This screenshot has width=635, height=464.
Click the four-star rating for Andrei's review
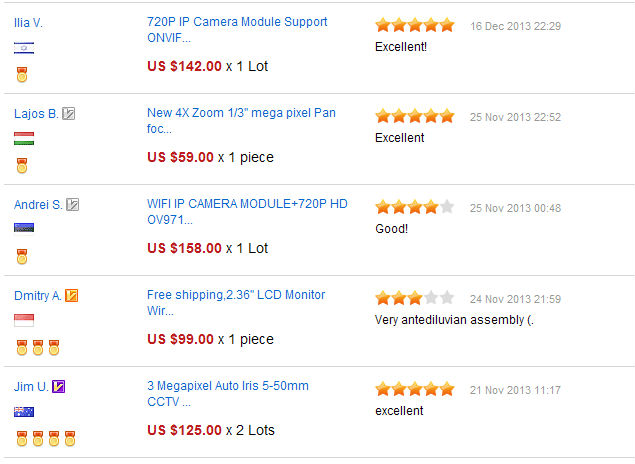[415, 207]
